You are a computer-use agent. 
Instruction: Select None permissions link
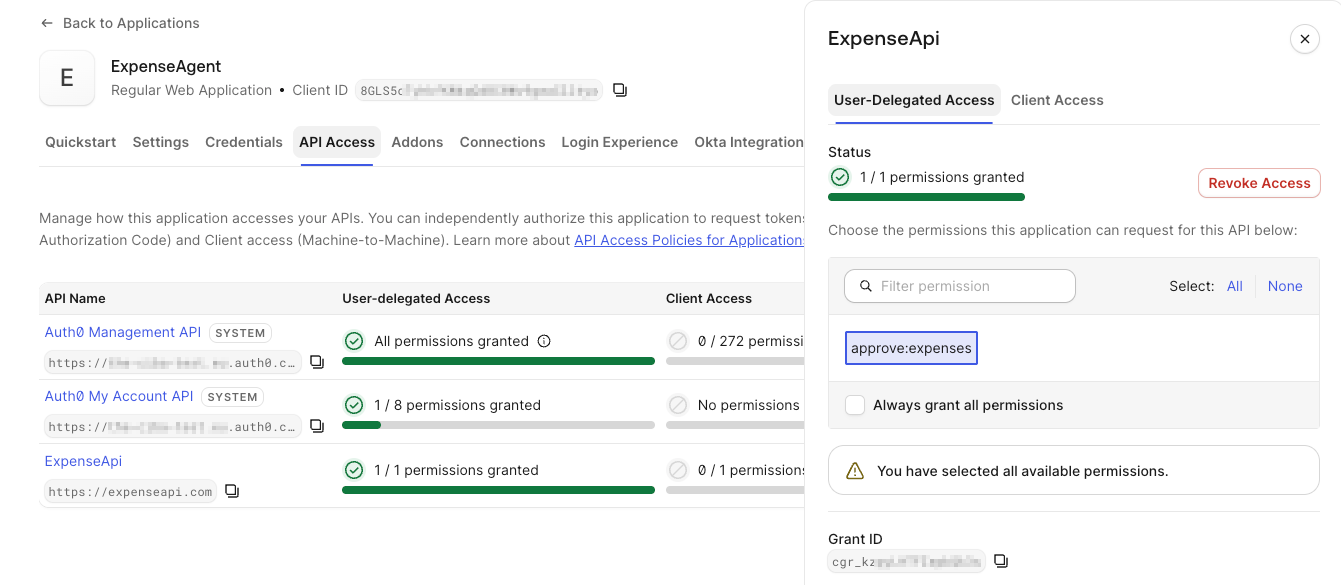(1285, 286)
